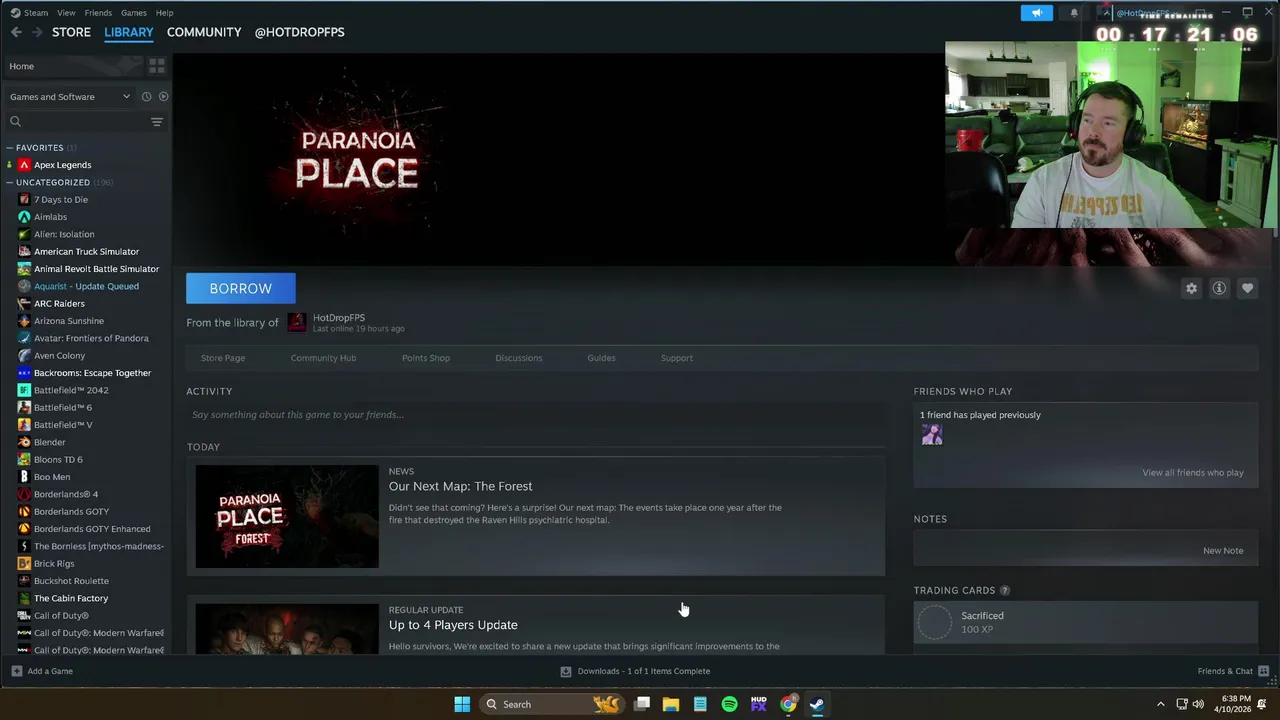Image resolution: width=1280 pixels, height=720 pixels.
Task: Click New Note button
Action: [1223, 551]
